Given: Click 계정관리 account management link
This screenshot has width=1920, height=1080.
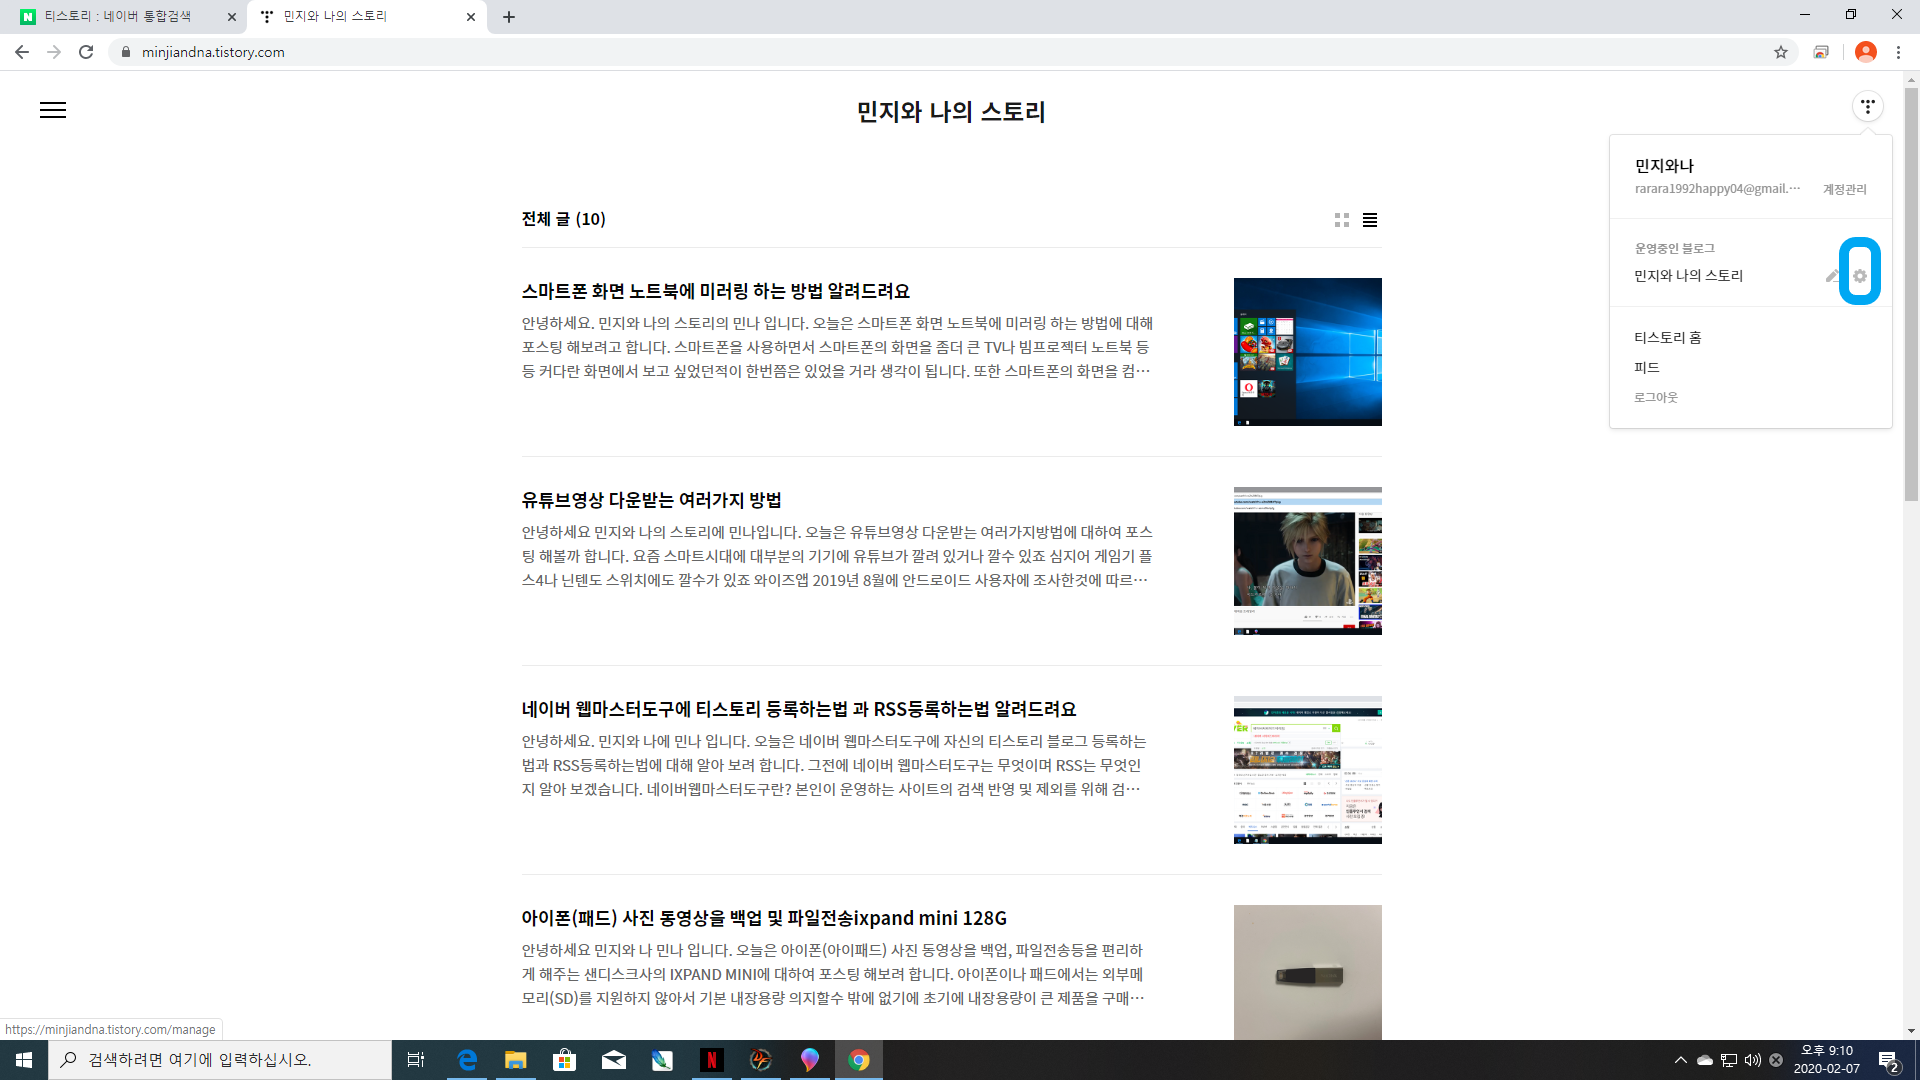Looking at the screenshot, I should pyautogui.click(x=1844, y=189).
